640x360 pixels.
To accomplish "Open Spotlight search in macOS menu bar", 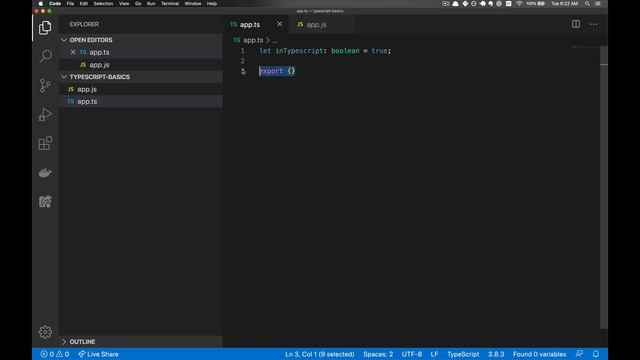I will pyautogui.click(x=587, y=3).
